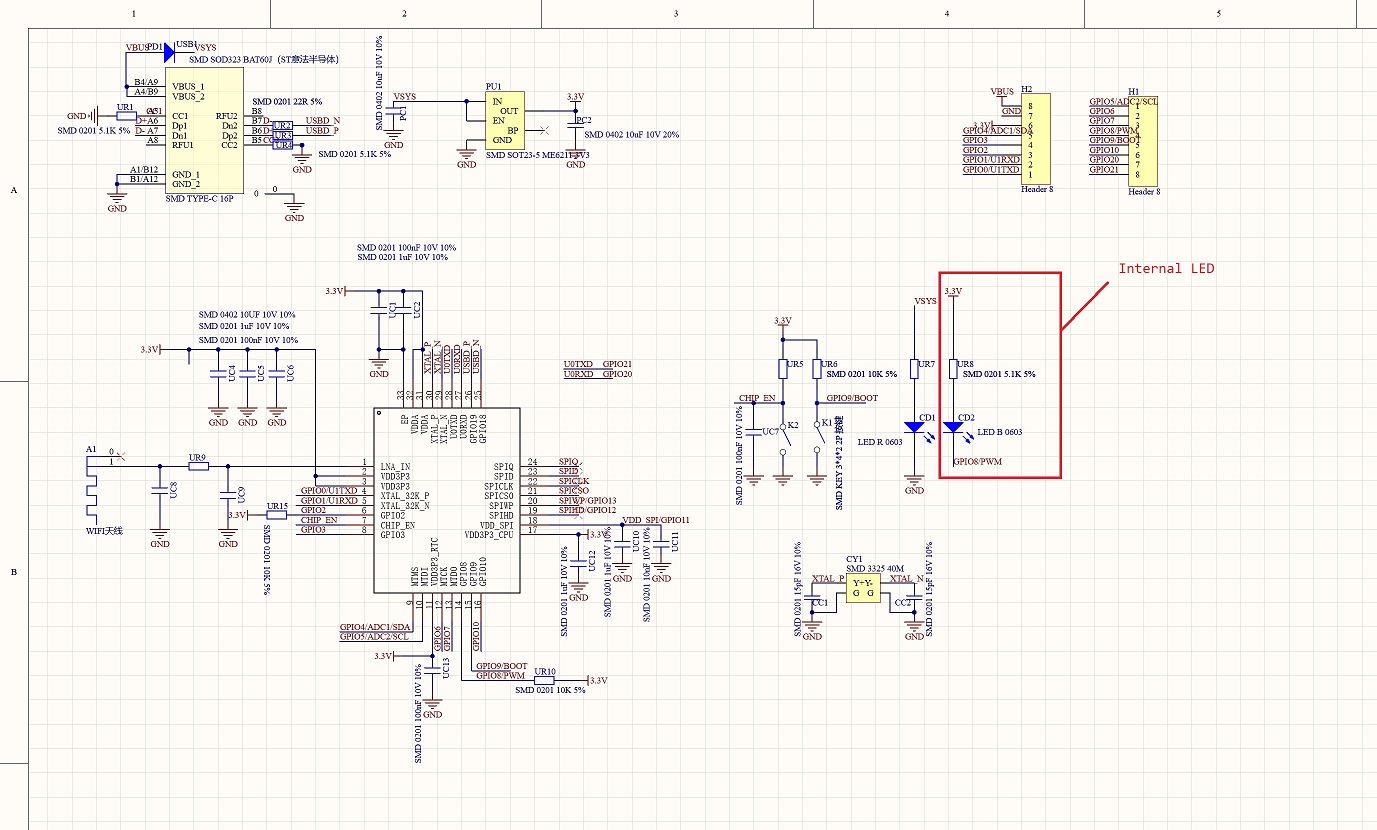Click the red LED symbol CD1

(x=914, y=427)
